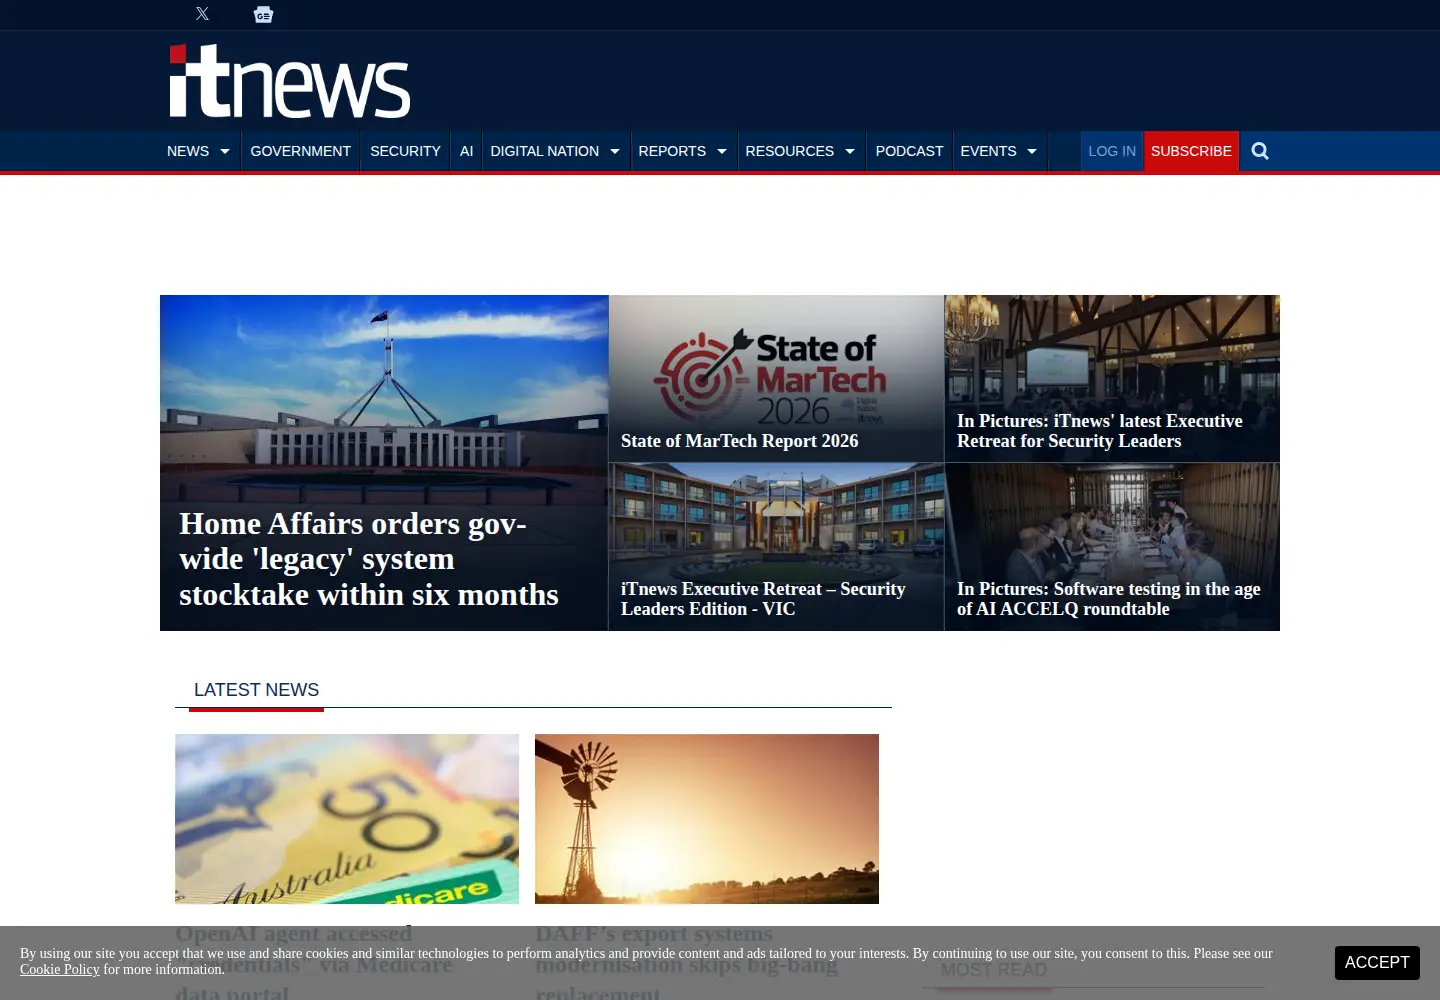Open the Google News icon
The image size is (1440, 1000).
click(x=263, y=14)
